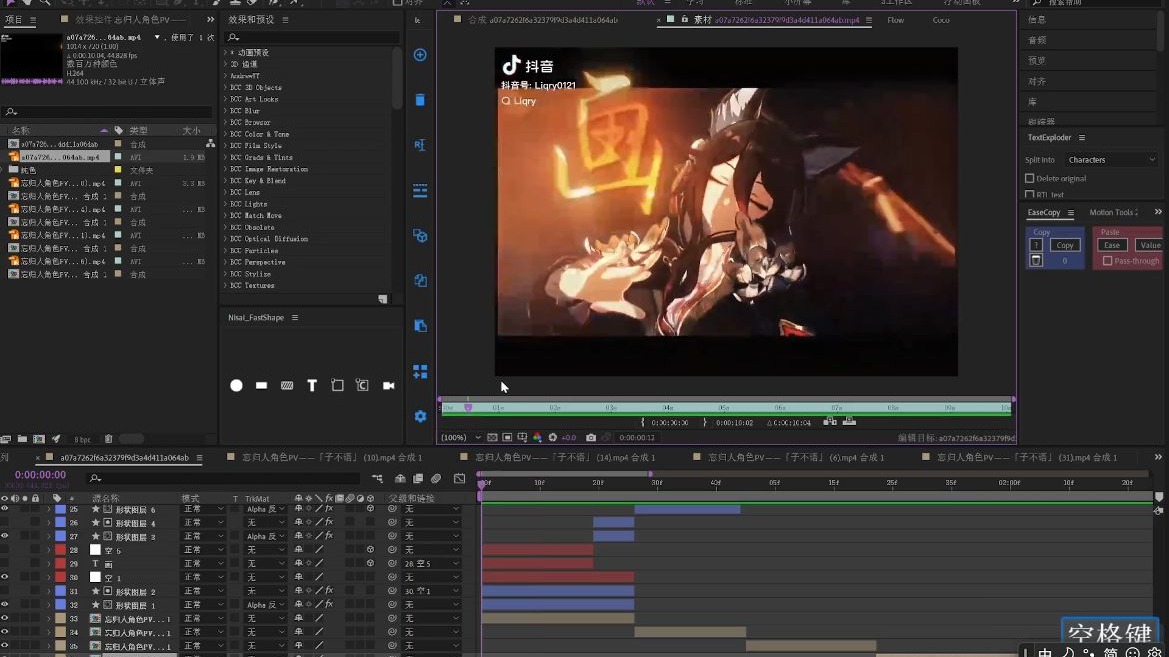Click the Ease button in EaseCopy Paste section
This screenshot has width=1169, height=657.
coord(1112,245)
